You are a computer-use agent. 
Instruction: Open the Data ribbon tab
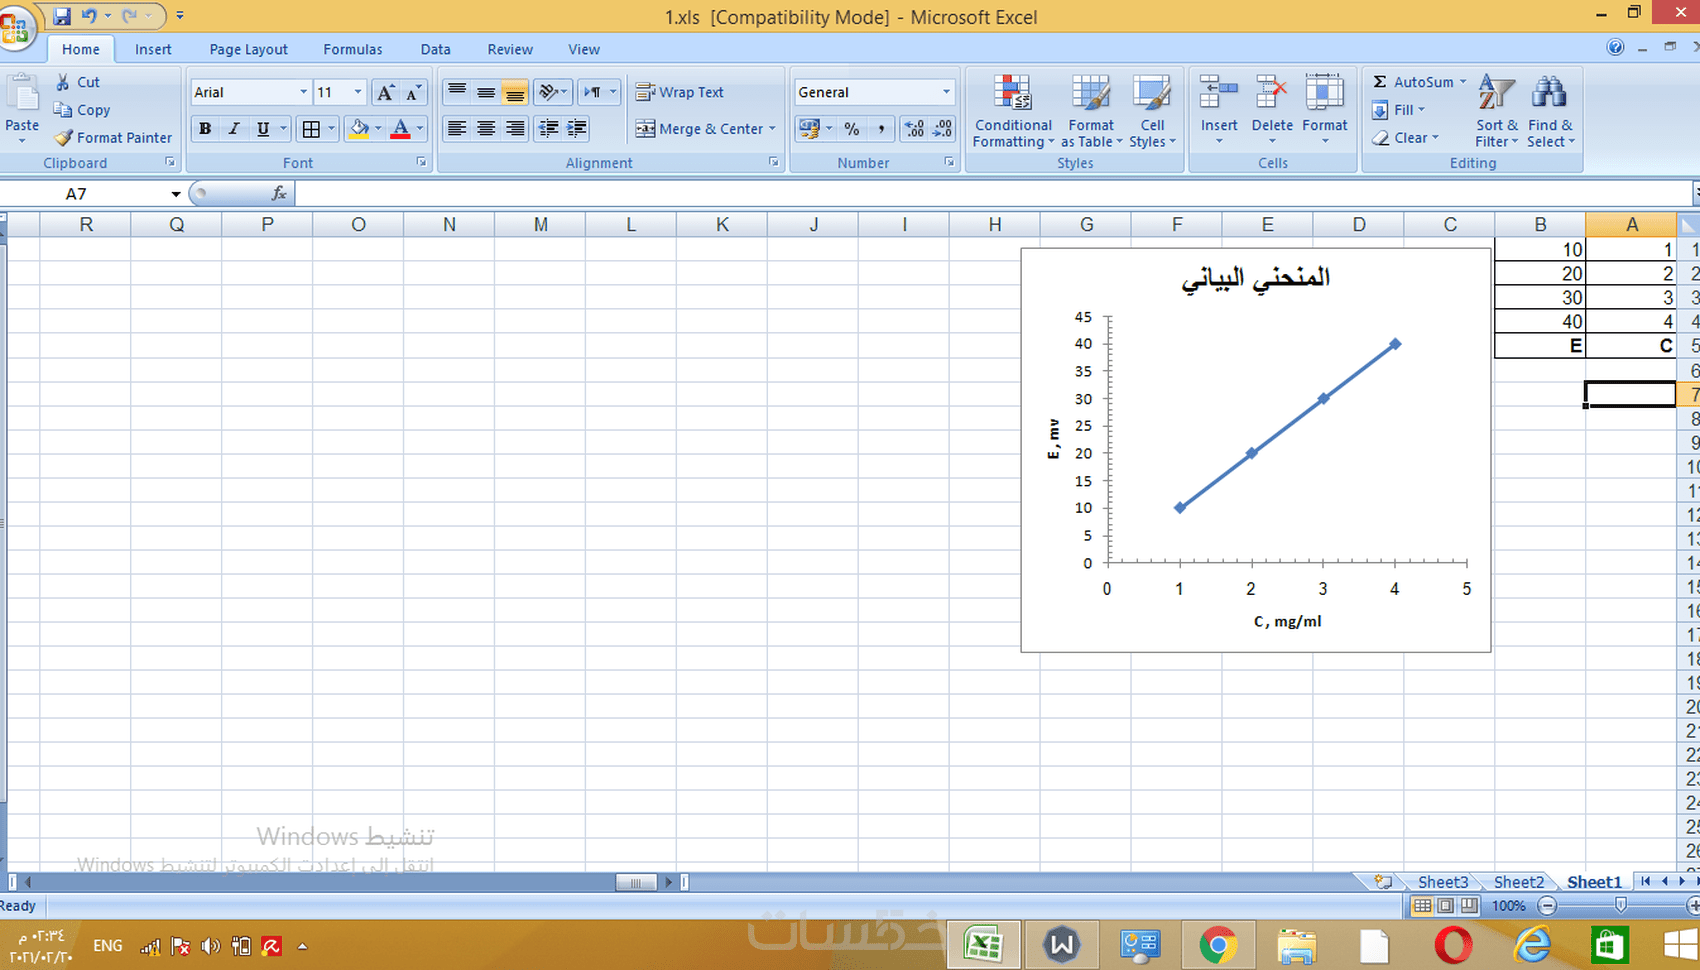435,49
